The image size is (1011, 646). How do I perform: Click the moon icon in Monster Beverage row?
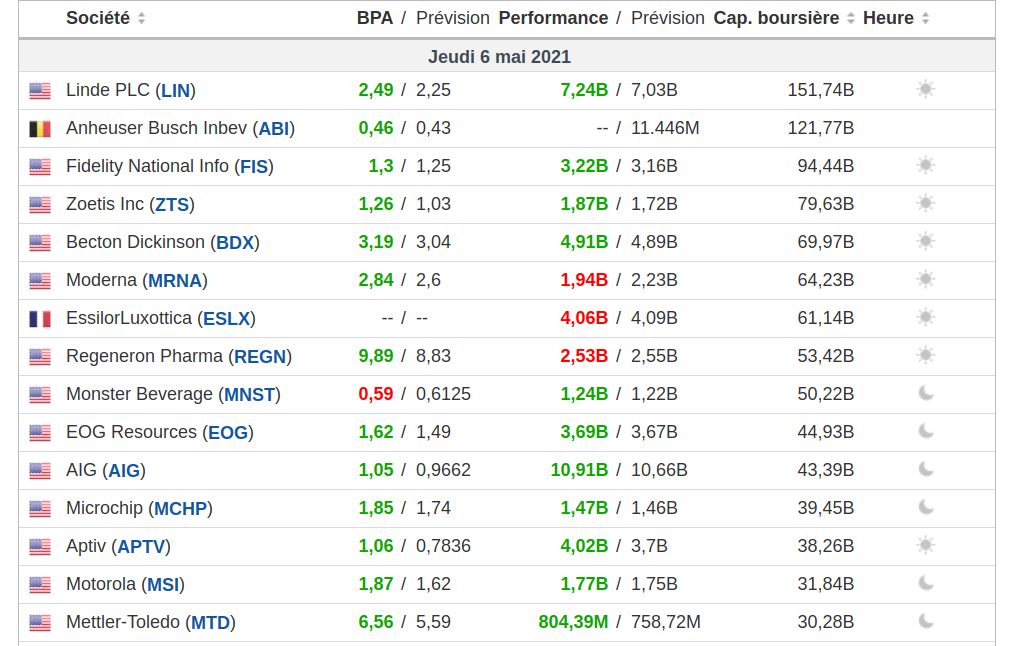point(925,393)
